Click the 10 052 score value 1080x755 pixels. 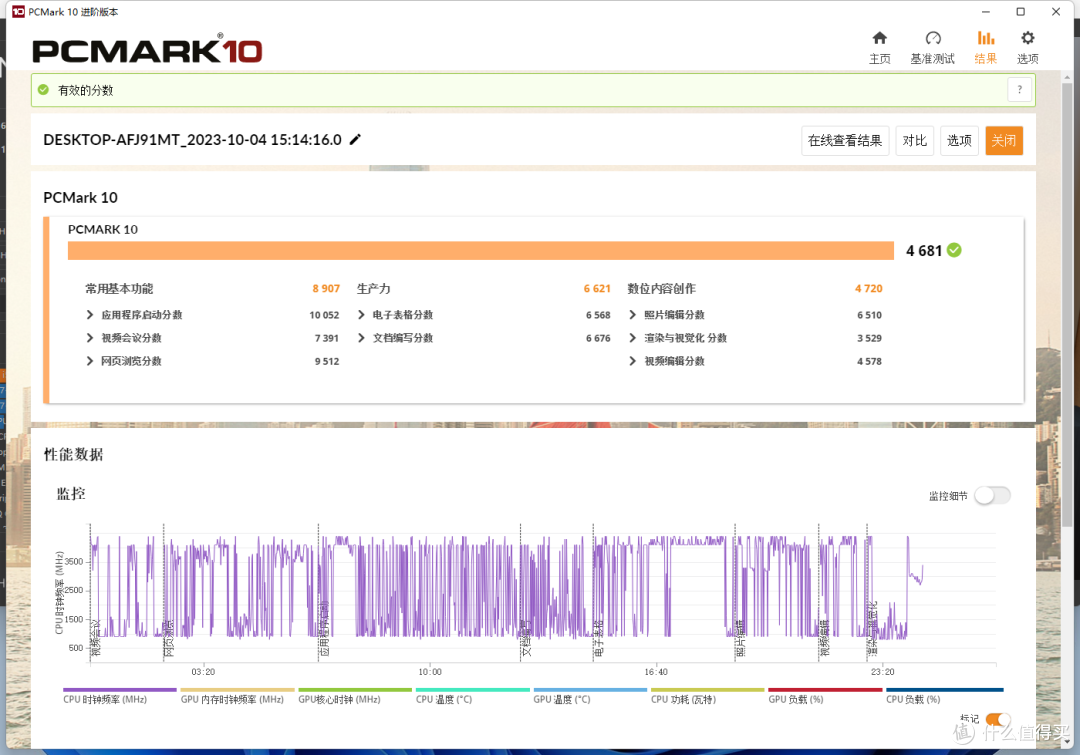[324, 315]
